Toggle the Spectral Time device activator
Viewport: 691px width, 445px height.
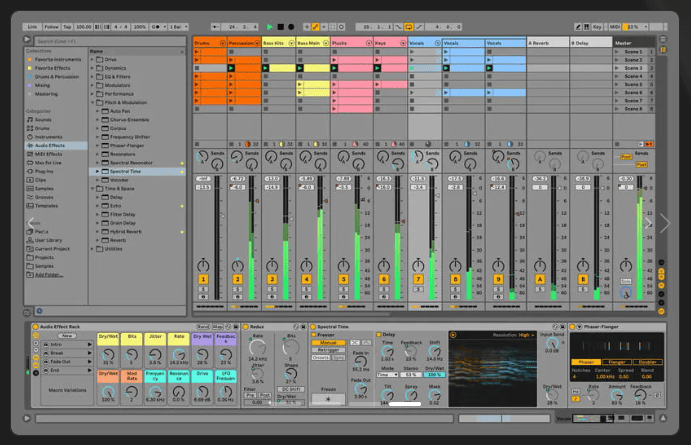(x=313, y=327)
